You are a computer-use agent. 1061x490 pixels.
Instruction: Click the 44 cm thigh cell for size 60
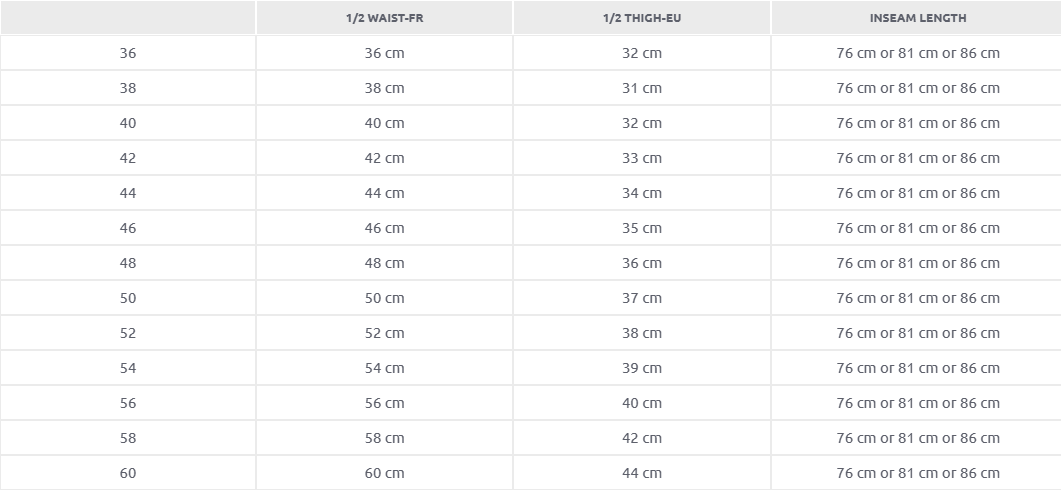[641, 473]
